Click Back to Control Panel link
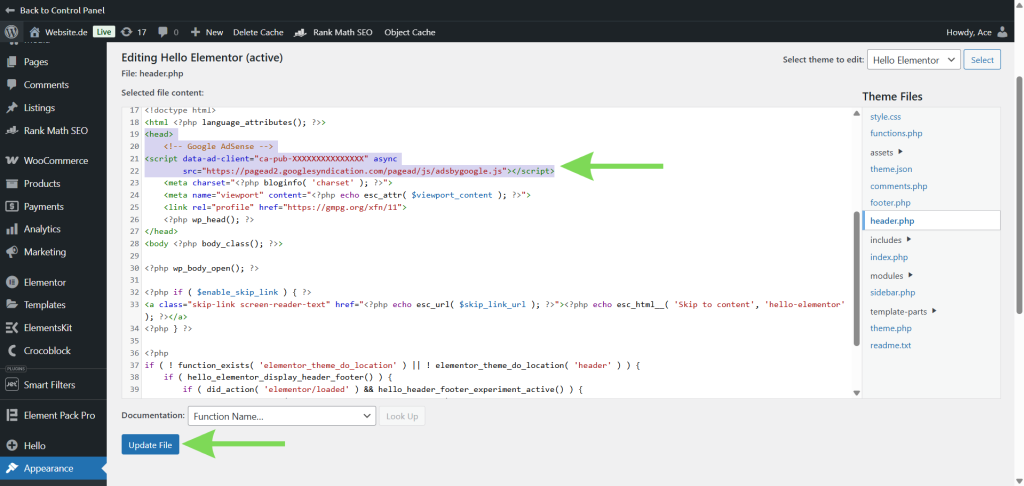The width and height of the screenshot is (1024, 486). 62,10
